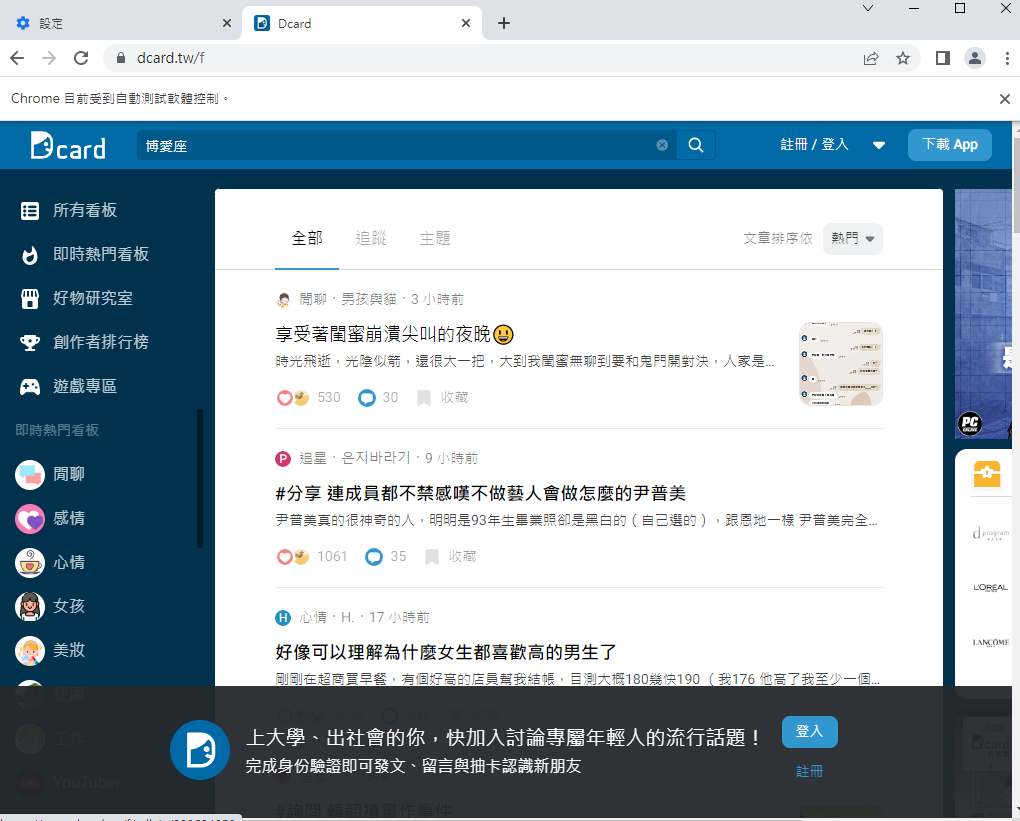
Task: Bookmark this page with star icon
Action: [902, 58]
